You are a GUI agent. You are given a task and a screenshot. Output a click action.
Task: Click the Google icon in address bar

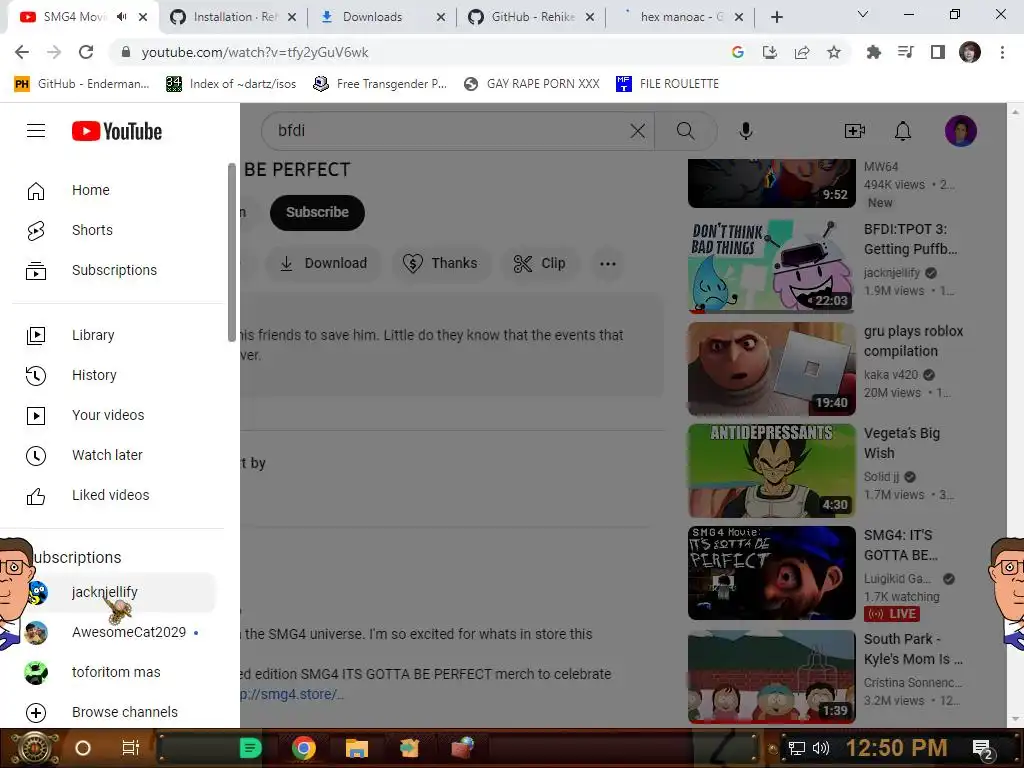tap(737, 52)
